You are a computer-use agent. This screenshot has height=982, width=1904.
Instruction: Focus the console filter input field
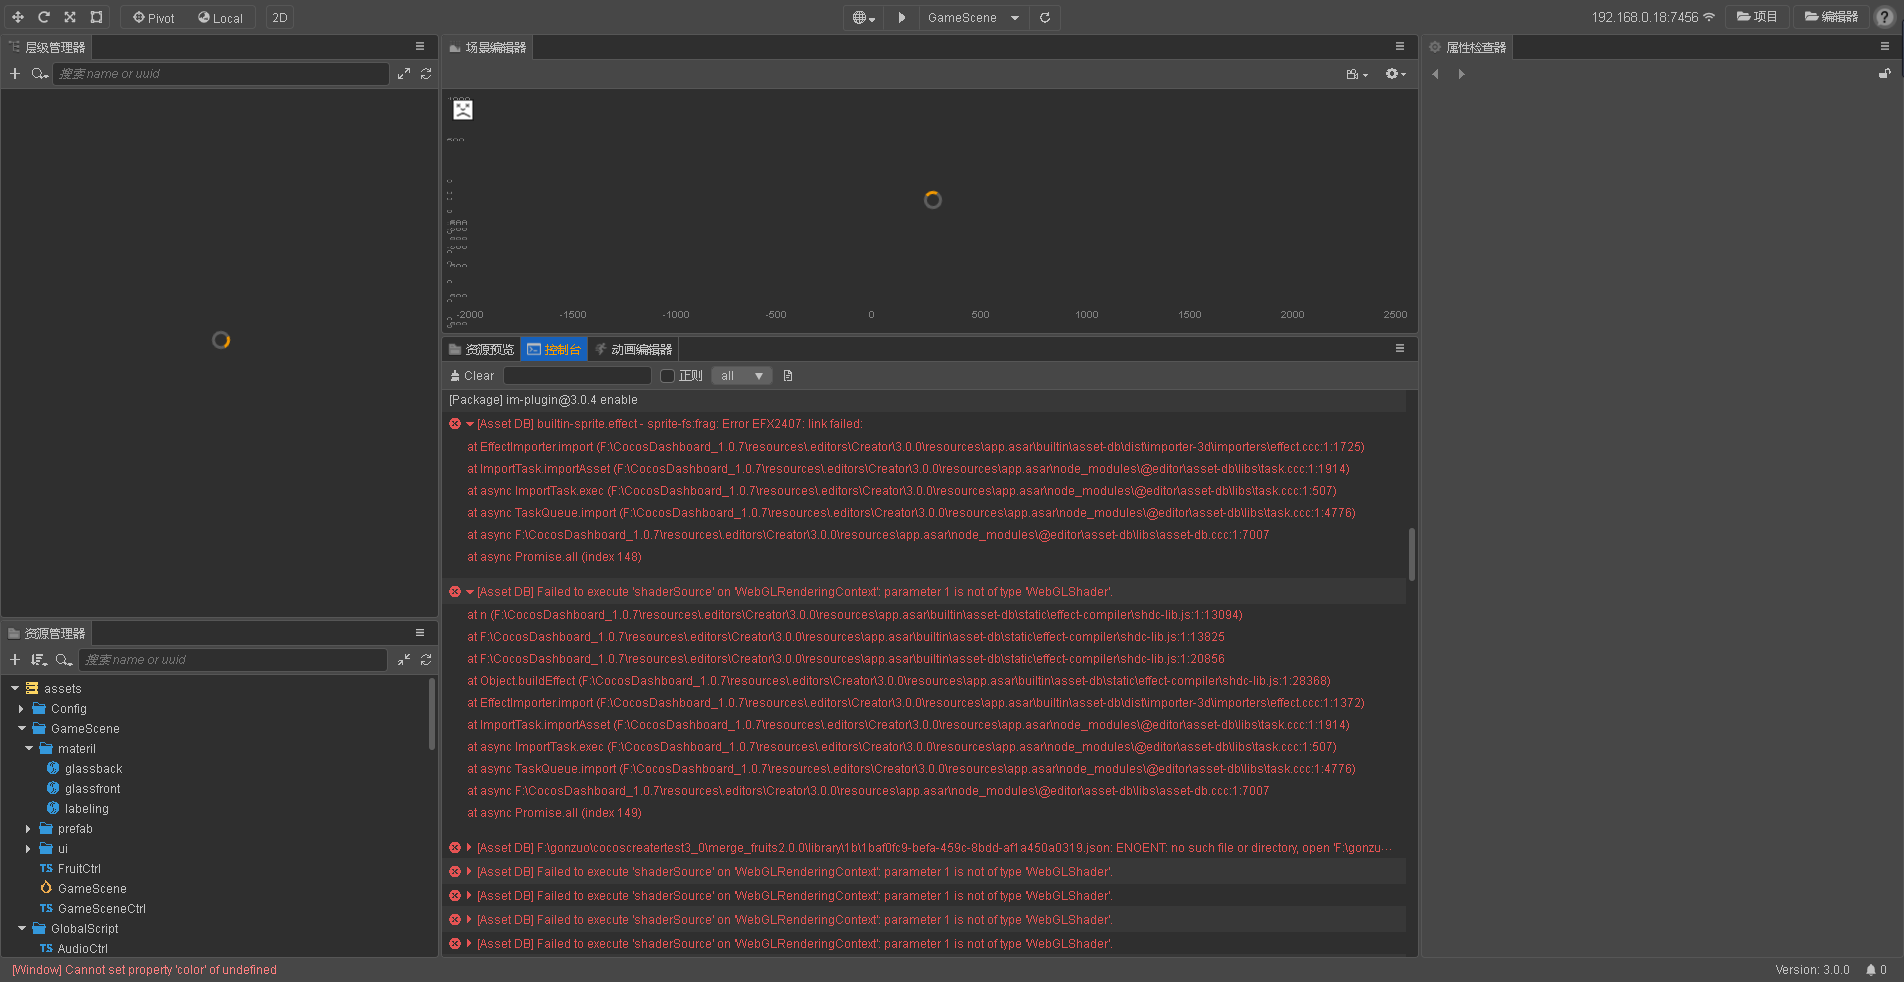tap(577, 376)
